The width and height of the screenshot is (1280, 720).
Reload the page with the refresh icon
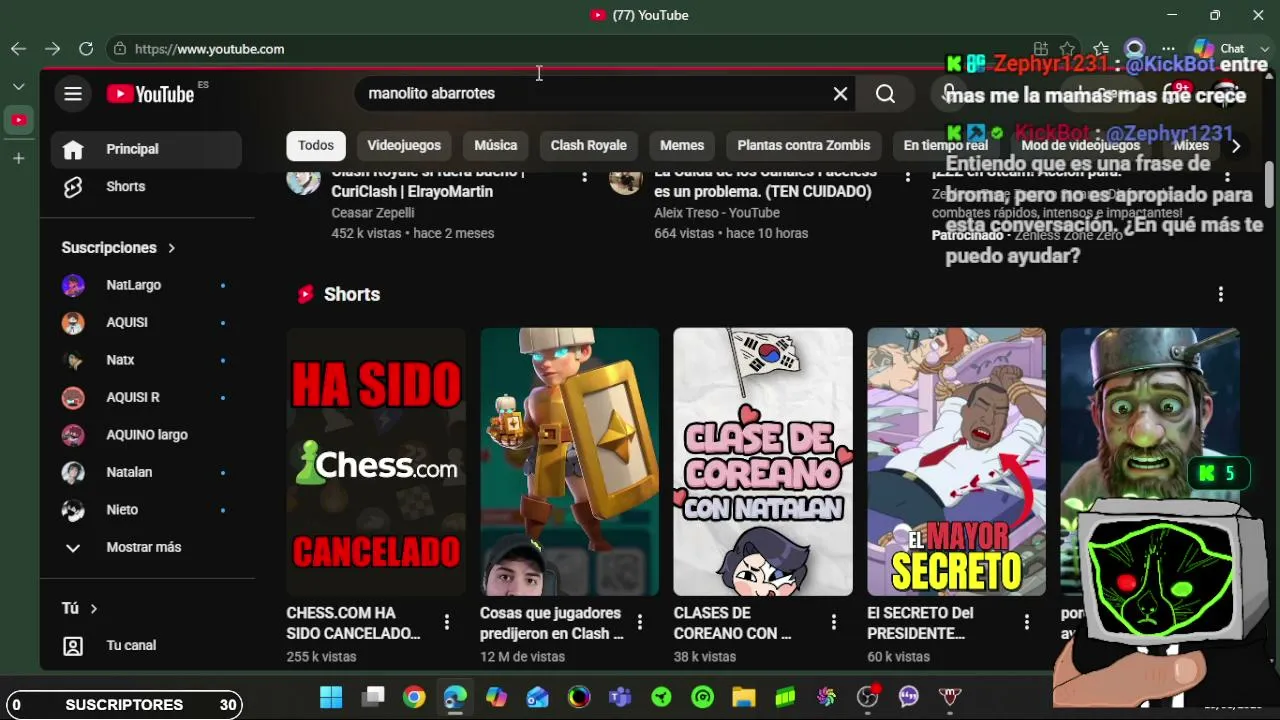point(86,49)
